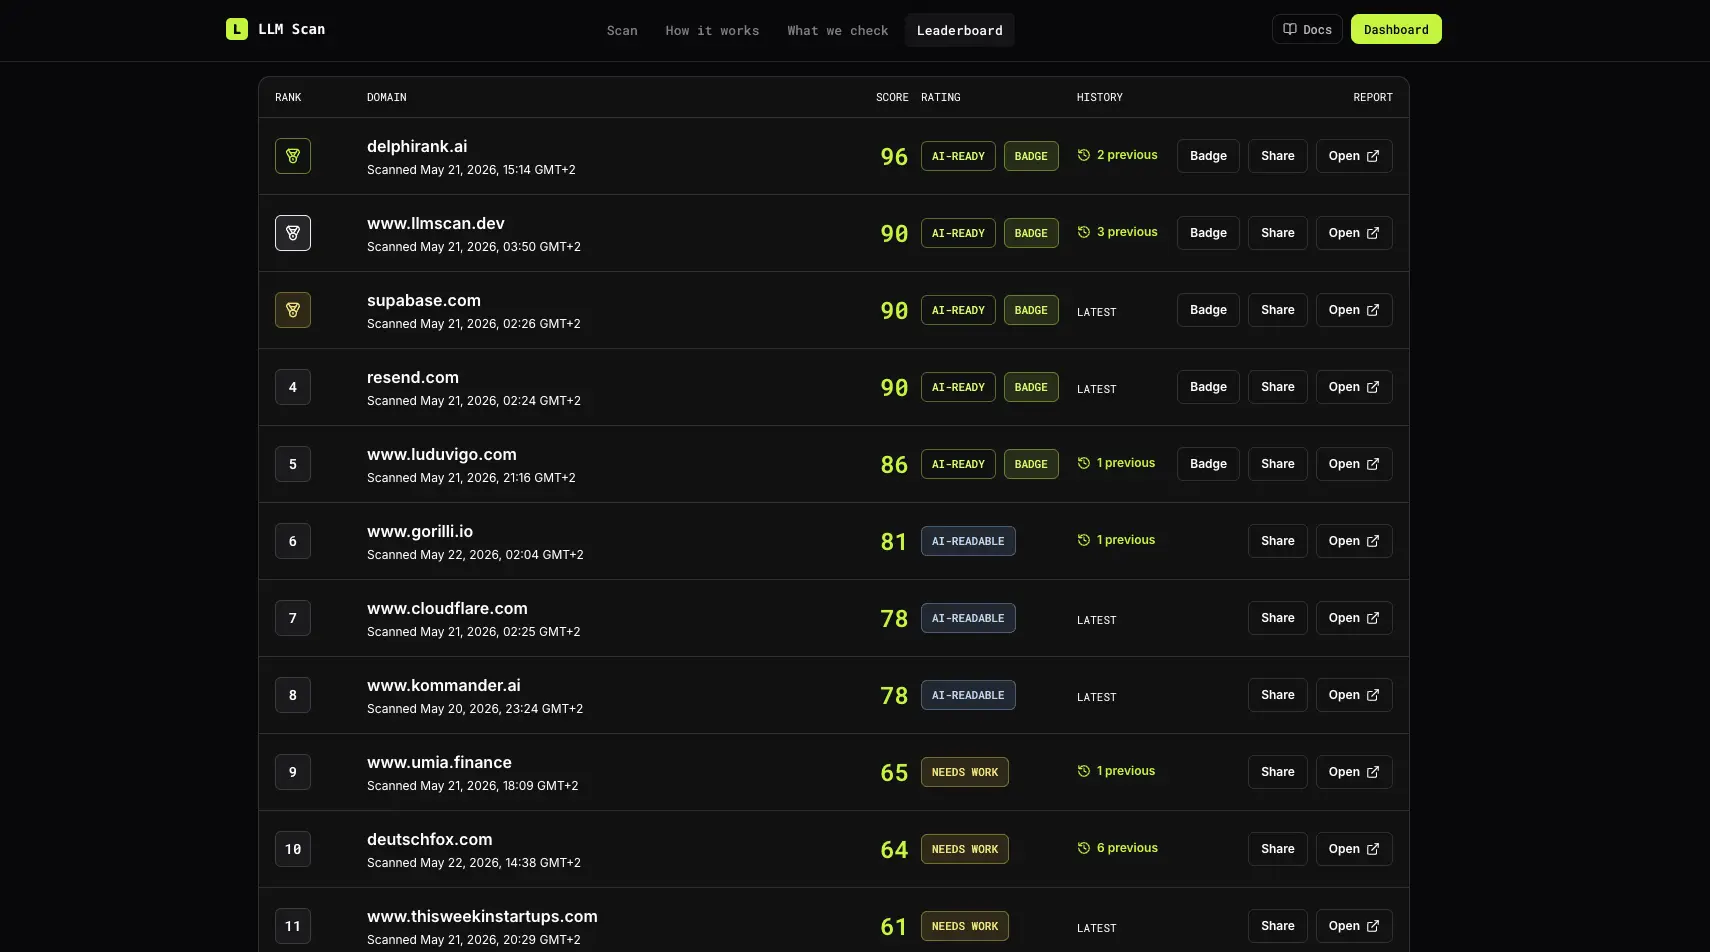The height and width of the screenshot is (952, 1710).
Task: Click the bronze medal icon for supabase.com
Action: click(293, 310)
